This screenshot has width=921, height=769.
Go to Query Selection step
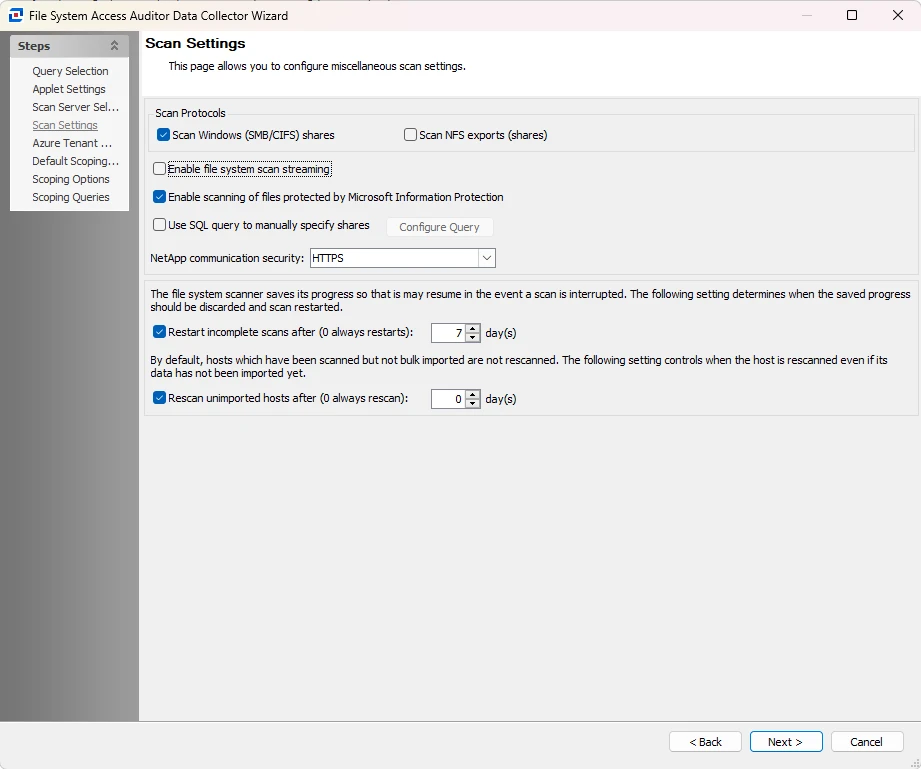[70, 71]
